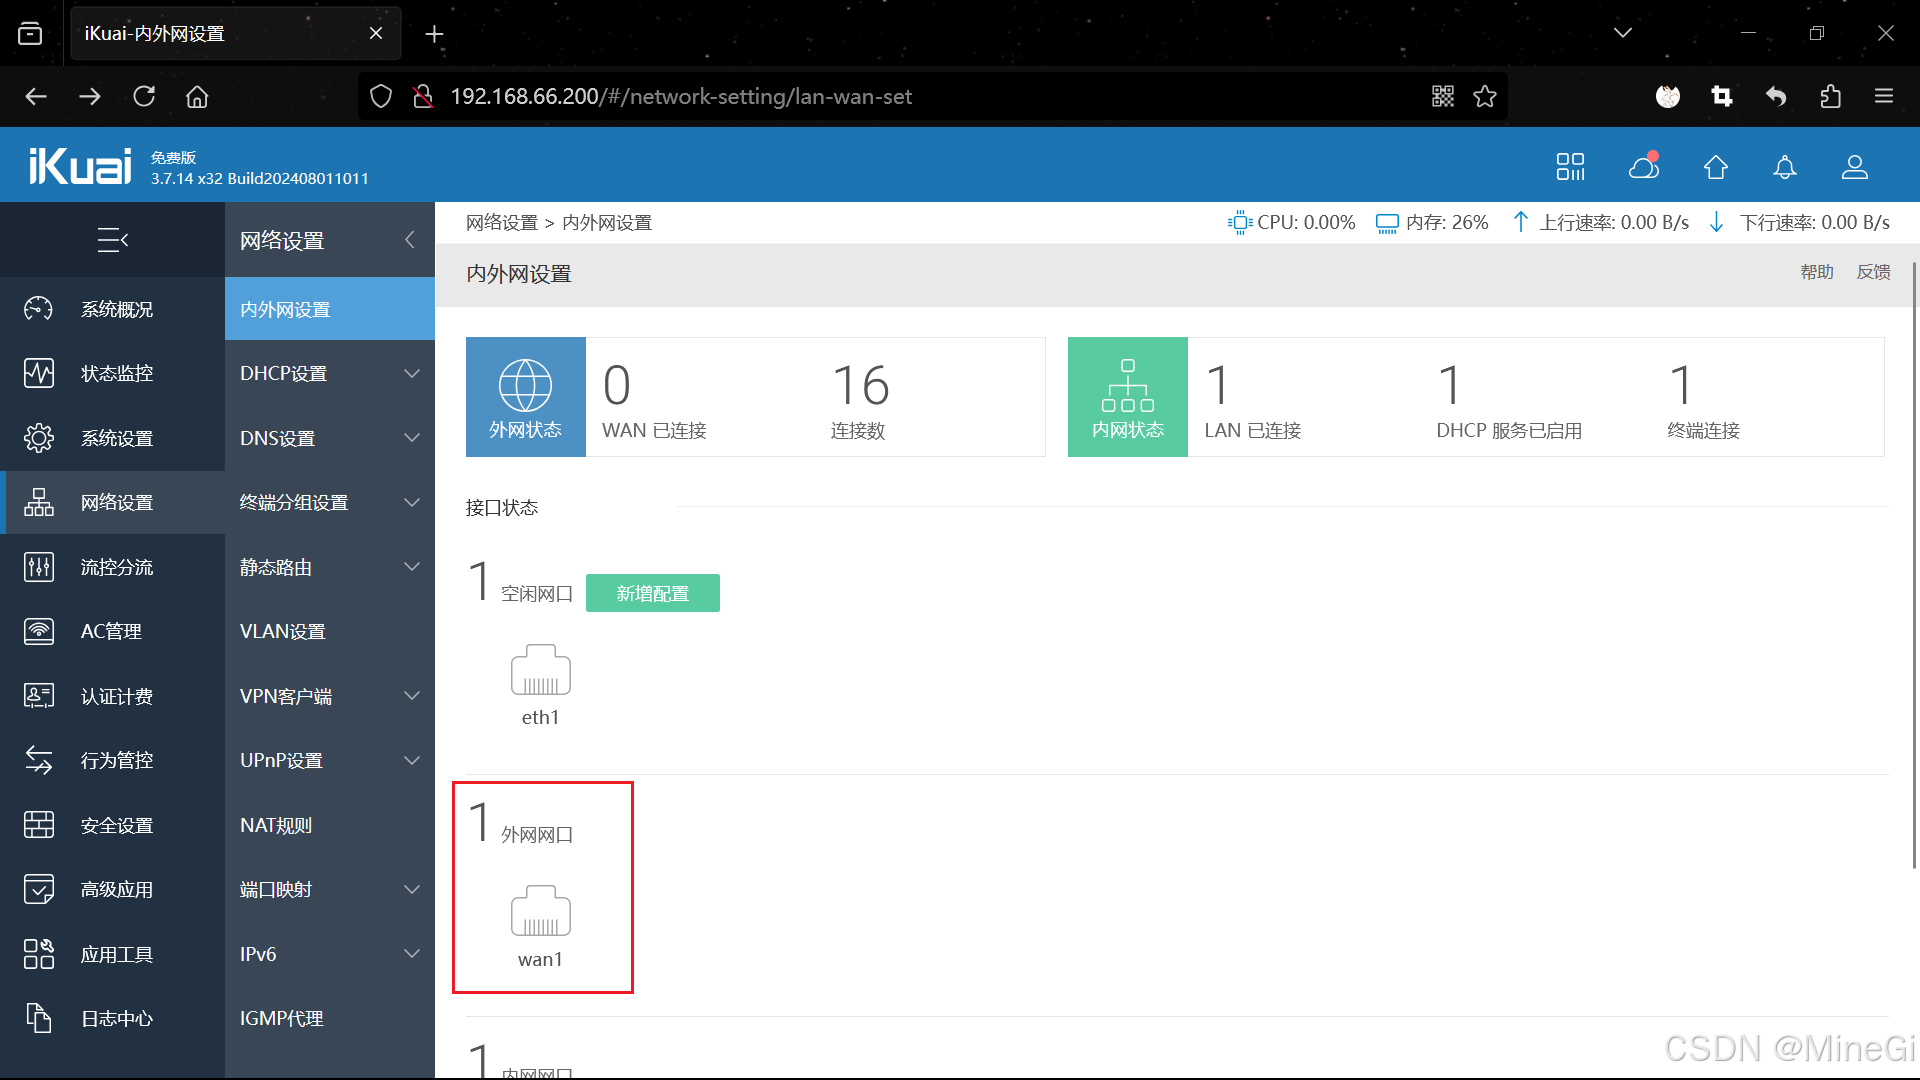
Task: Click the 外网状态 globe tile
Action: pyautogui.click(x=525, y=397)
